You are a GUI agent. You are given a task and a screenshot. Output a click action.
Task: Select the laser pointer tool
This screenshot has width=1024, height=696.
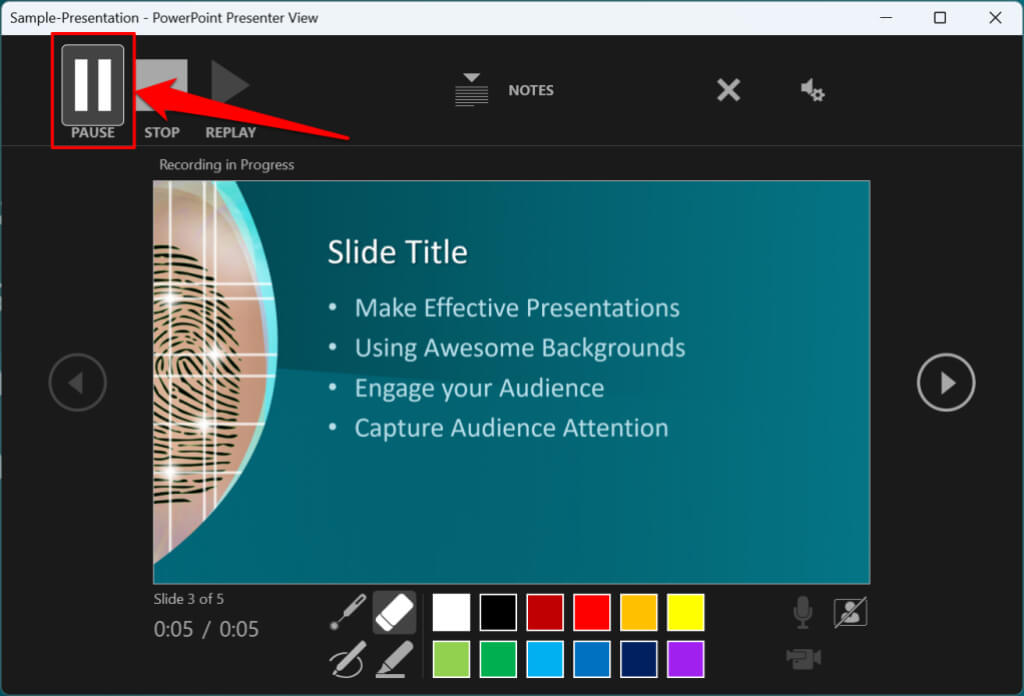(348, 612)
